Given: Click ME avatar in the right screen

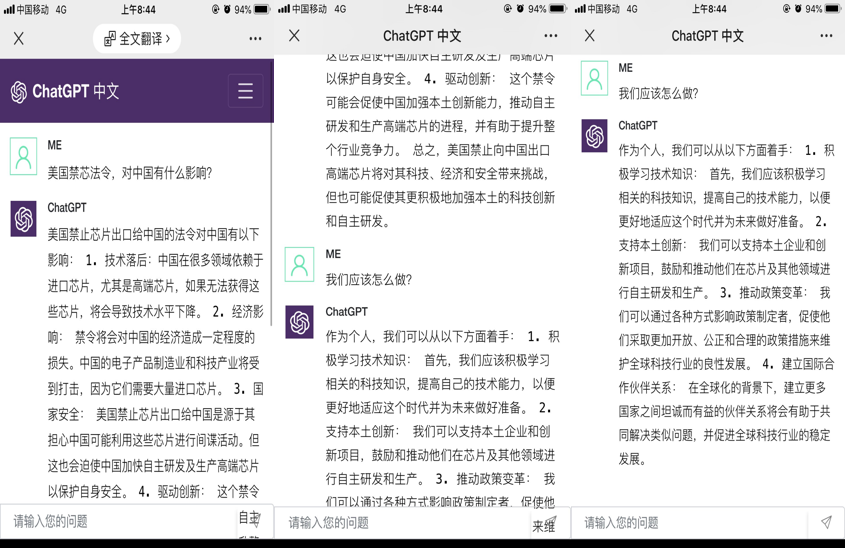Looking at the screenshot, I should click(594, 78).
